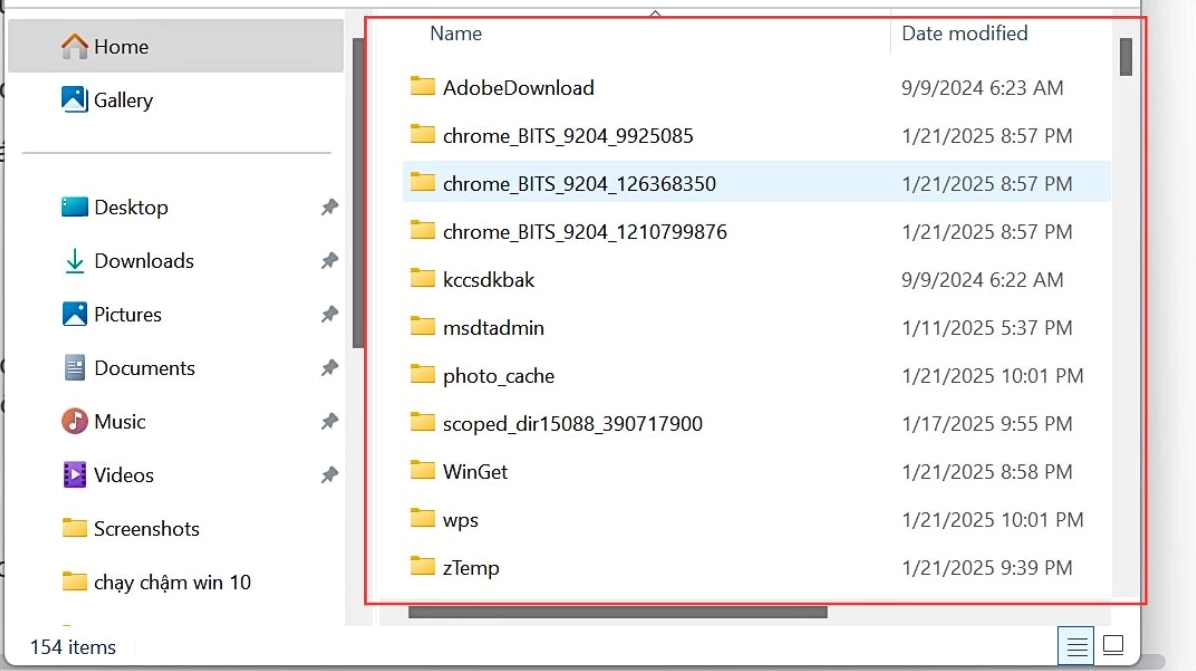Select the AdobeDownload folder

pos(518,88)
